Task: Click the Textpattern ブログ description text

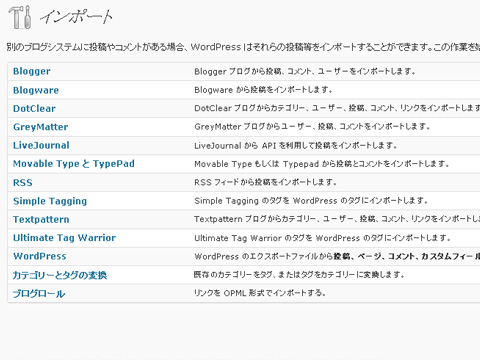Action: (337, 219)
